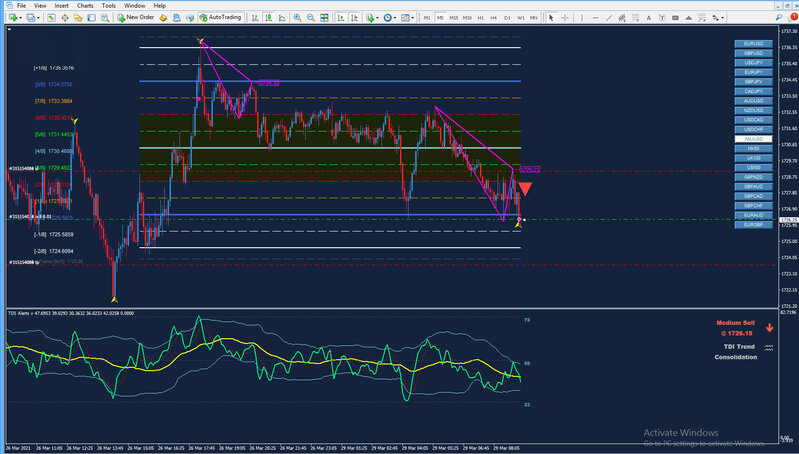Switch to line chart display icon
Viewport: 799px width, 454px height.
point(281,17)
